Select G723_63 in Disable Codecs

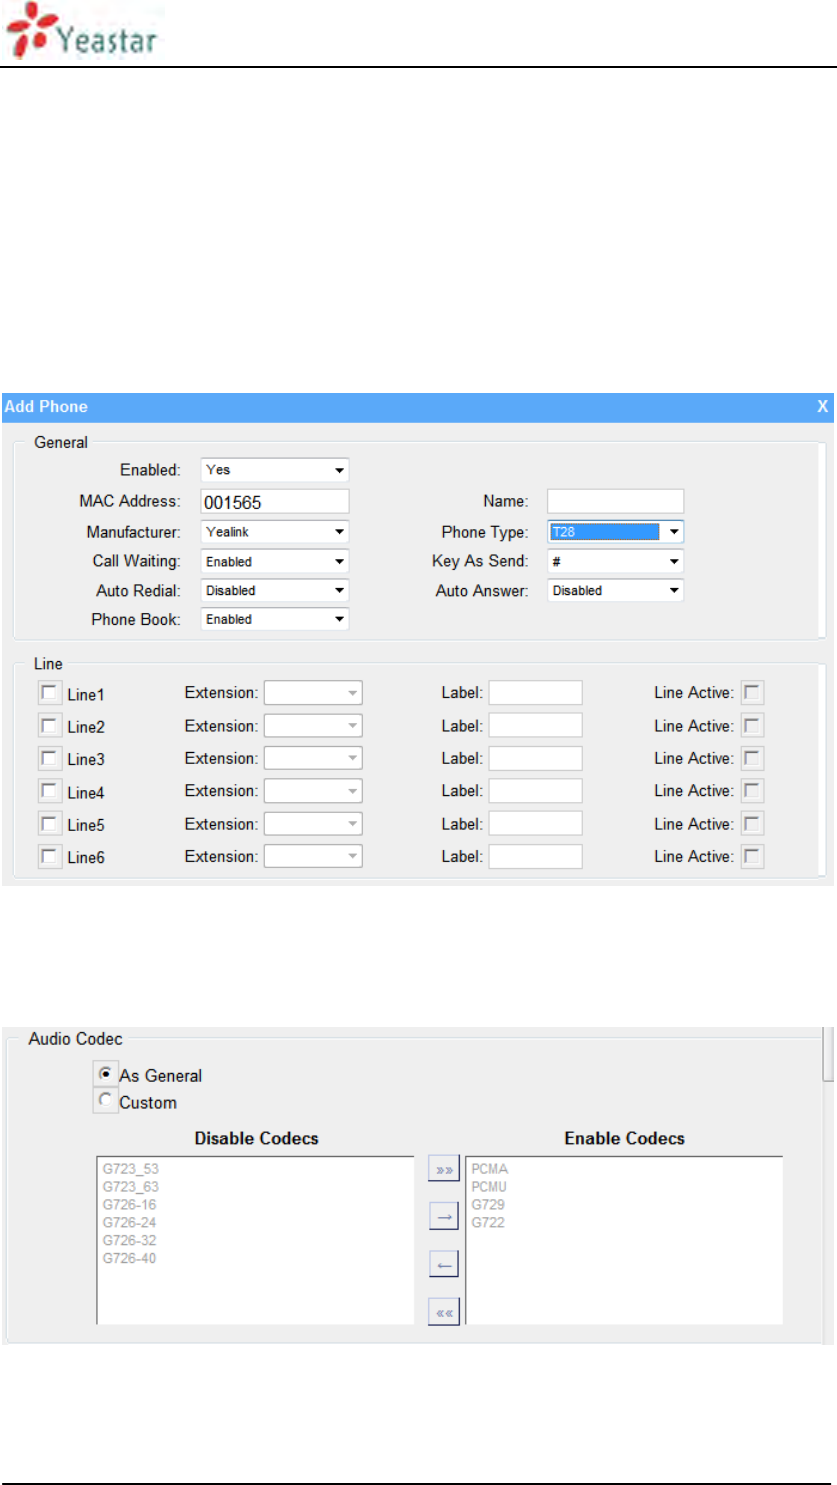coord(131,1186)
